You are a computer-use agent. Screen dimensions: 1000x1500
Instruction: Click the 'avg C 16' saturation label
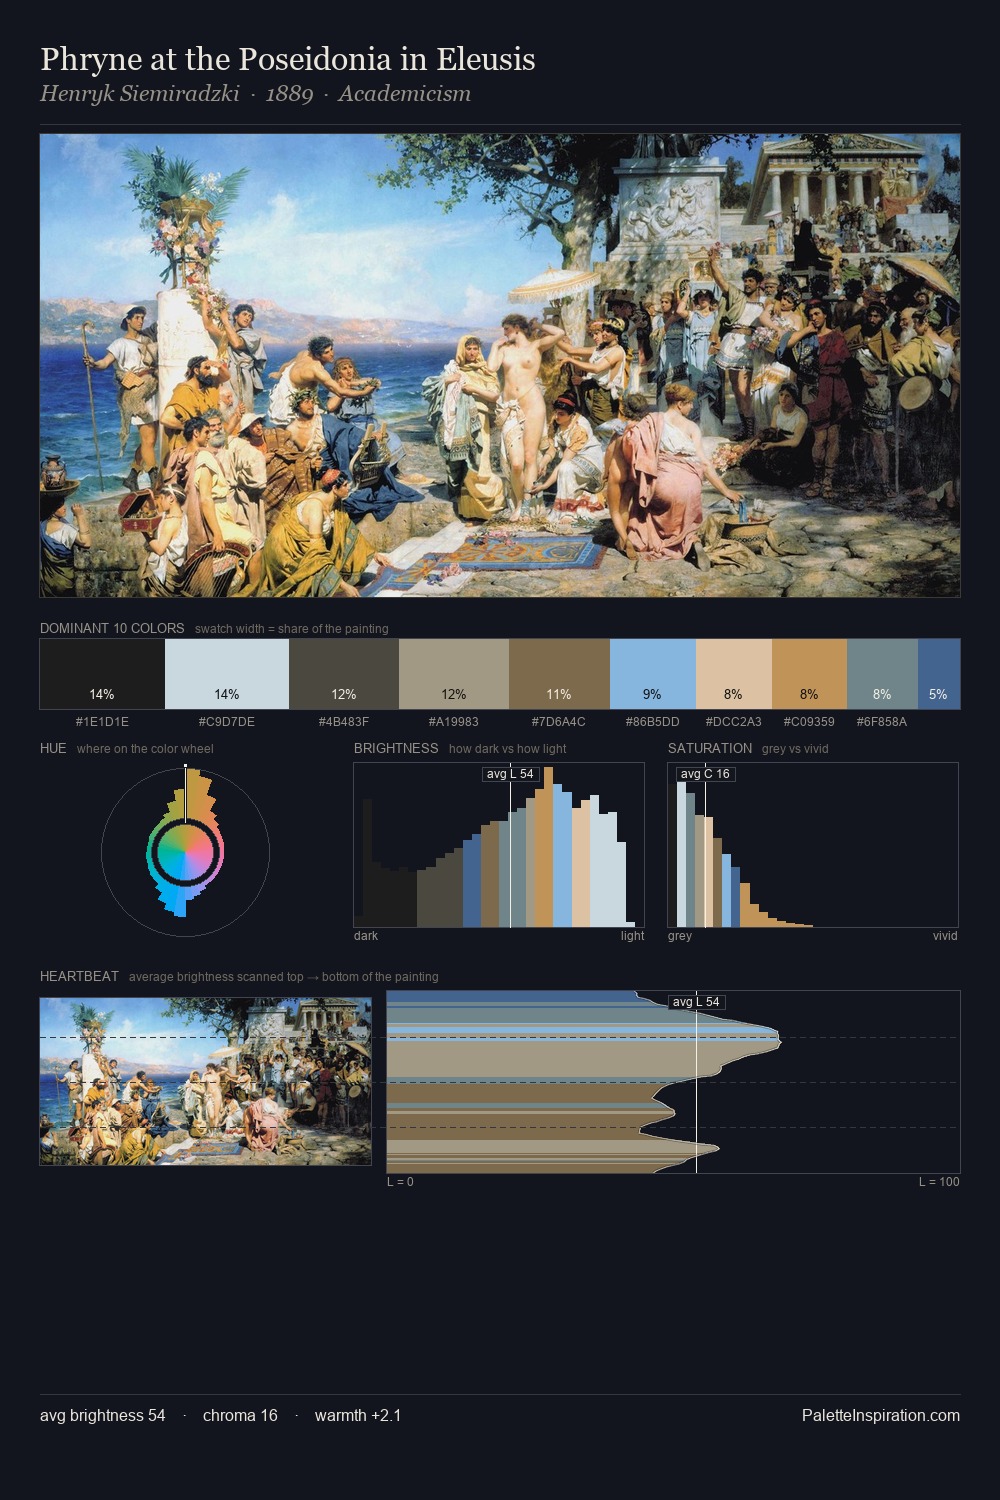coord(705,774)
